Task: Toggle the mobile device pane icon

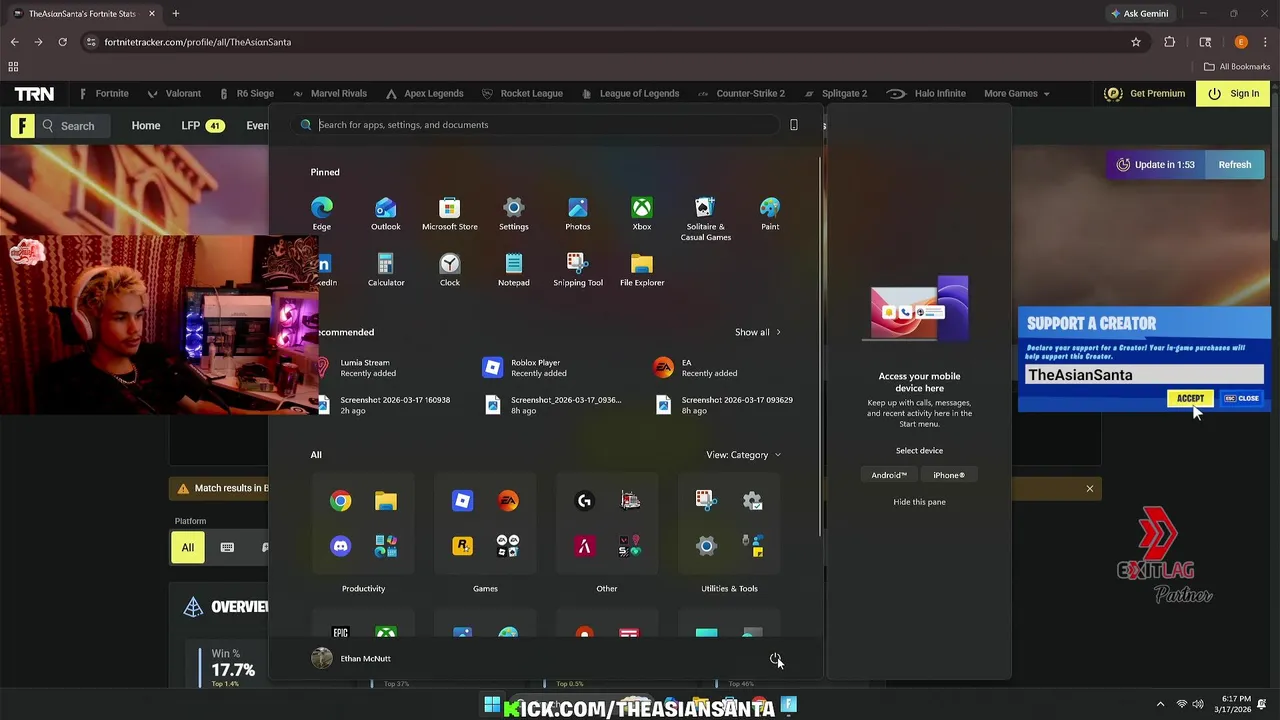Action: [794, 125]
